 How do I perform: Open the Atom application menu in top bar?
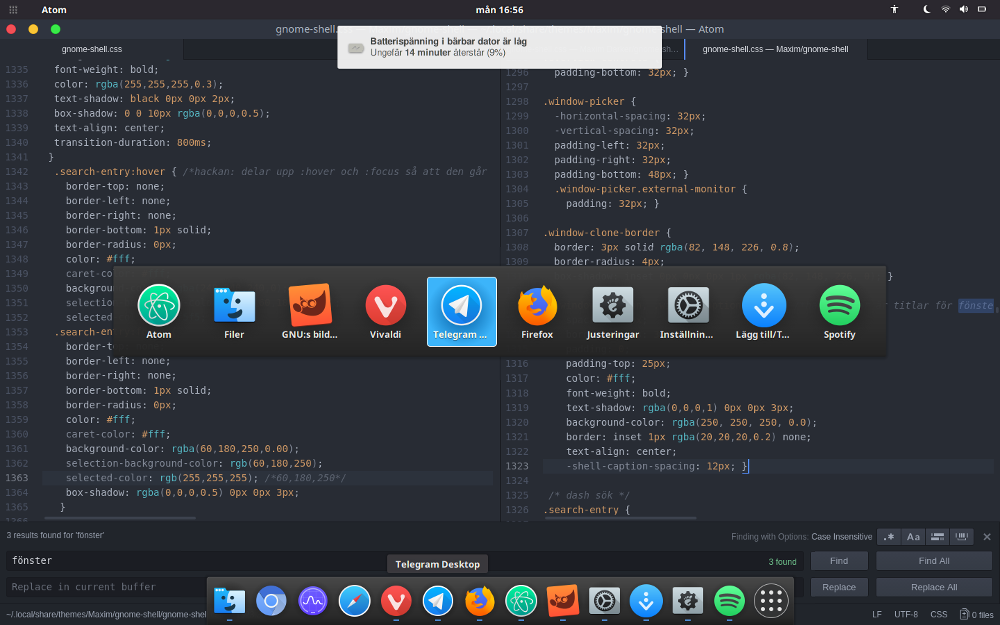pos(54,10)
